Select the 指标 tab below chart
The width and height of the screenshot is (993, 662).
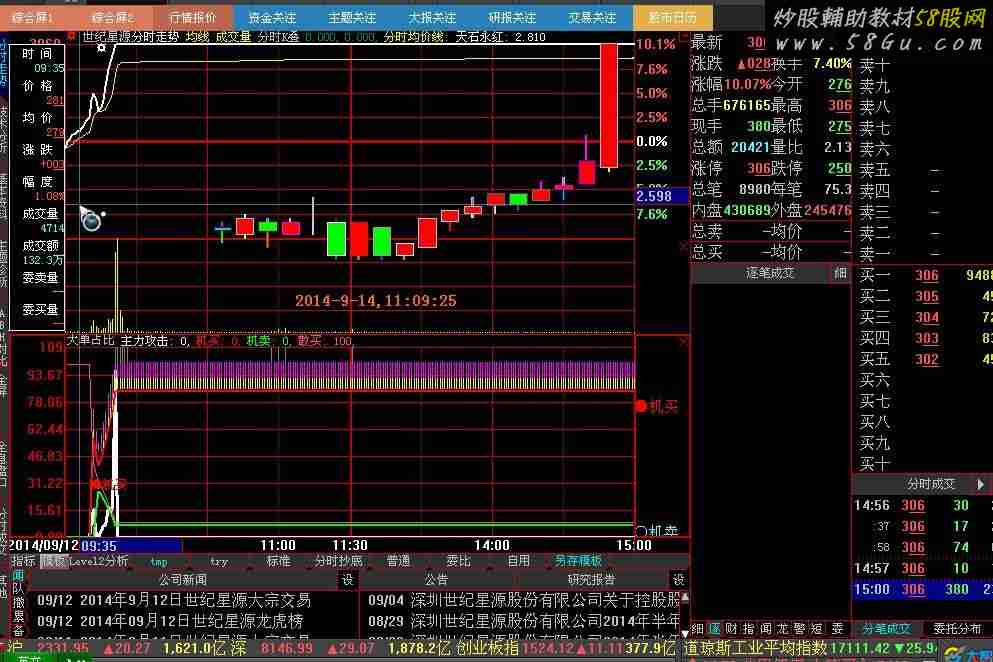click(23, 561)
